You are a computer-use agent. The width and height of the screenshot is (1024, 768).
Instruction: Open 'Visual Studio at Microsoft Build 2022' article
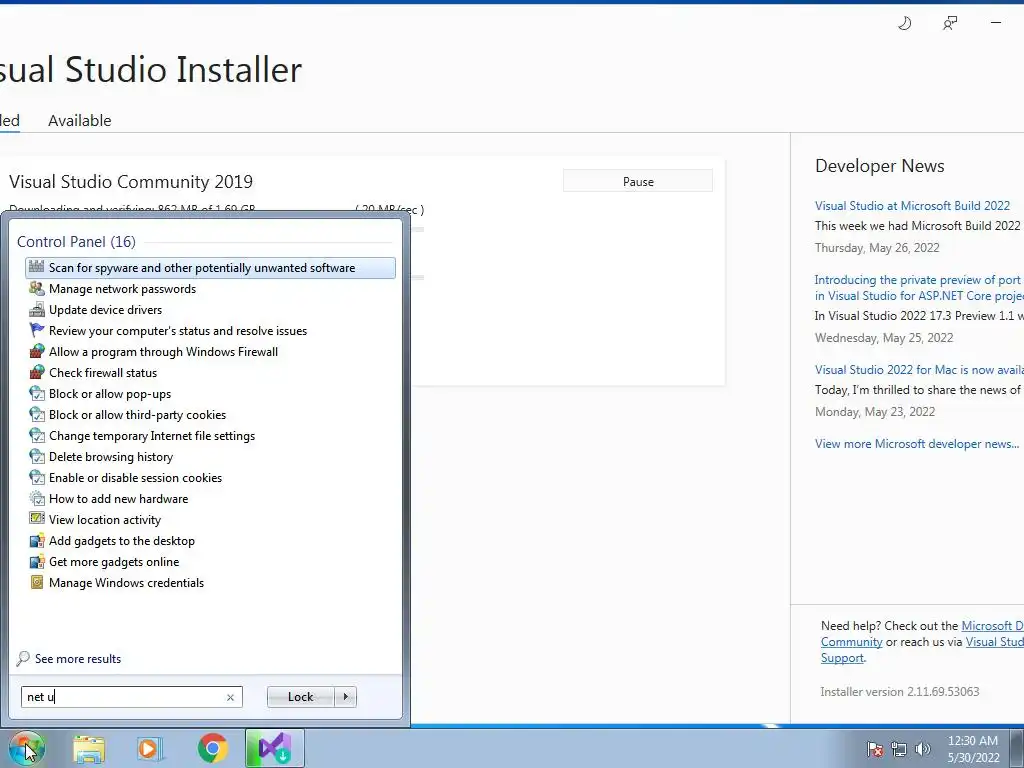[912, 205]
